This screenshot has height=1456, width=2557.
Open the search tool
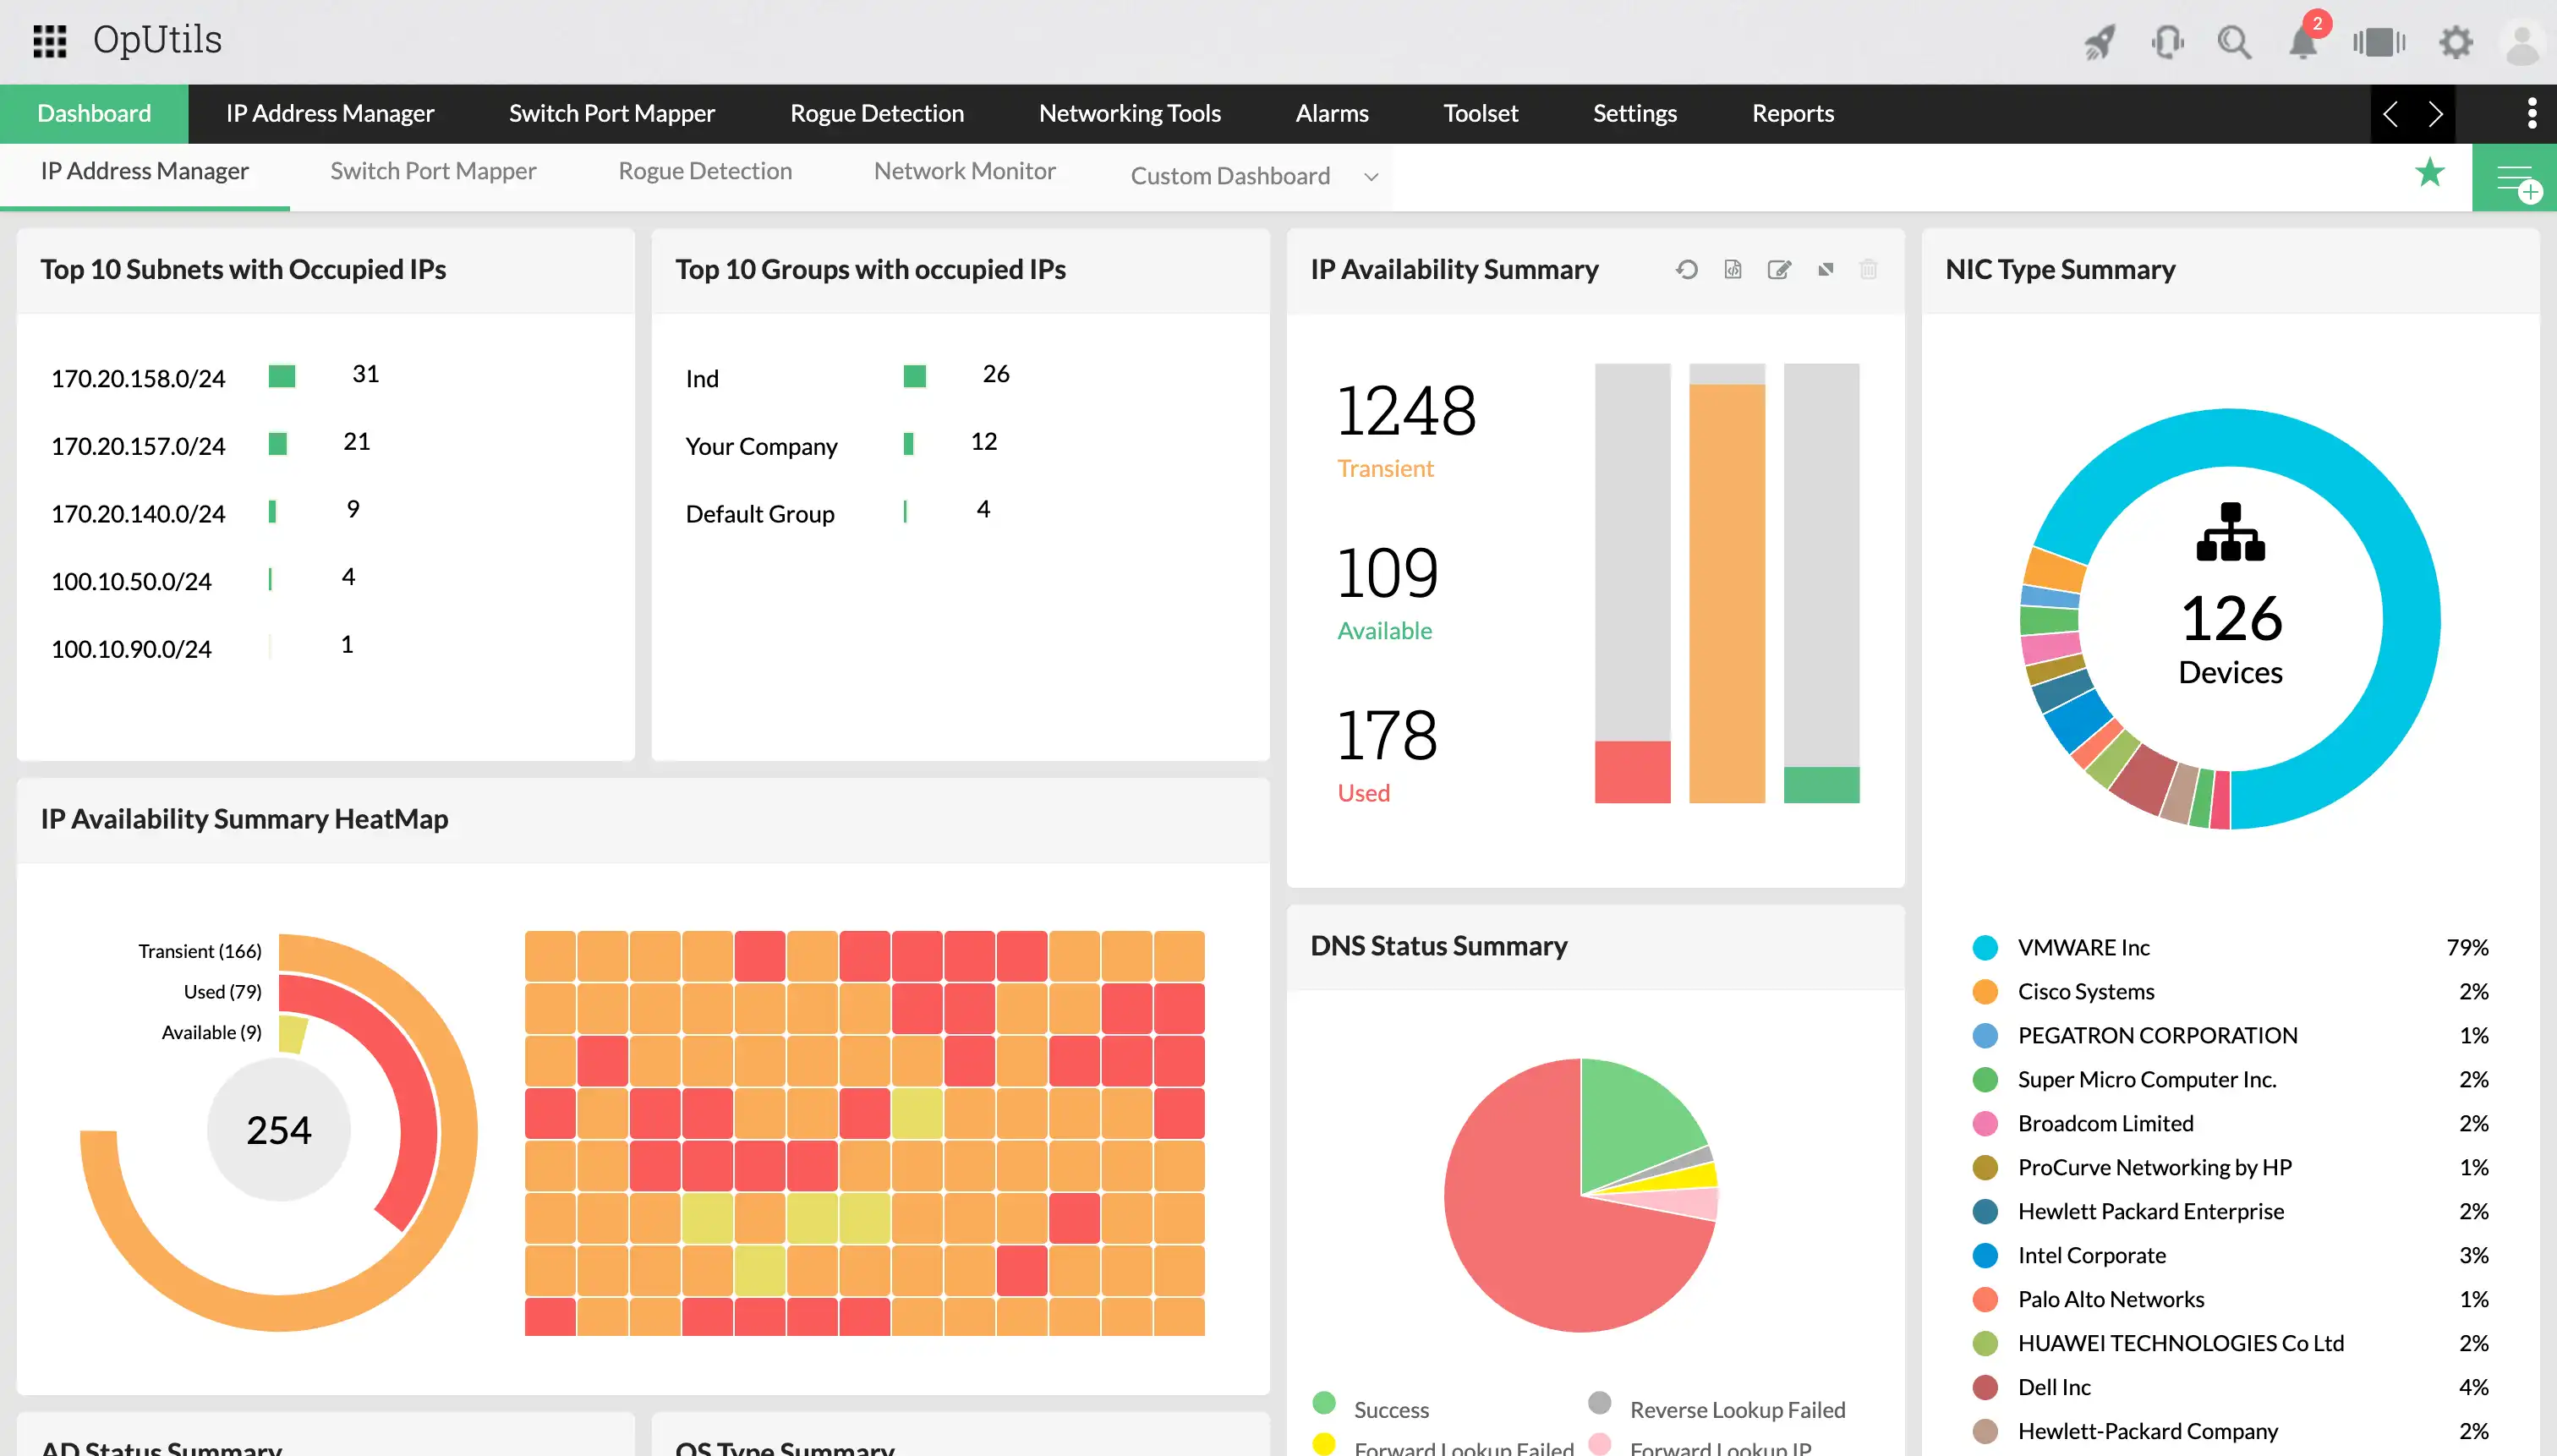[x=2234, y=42]
